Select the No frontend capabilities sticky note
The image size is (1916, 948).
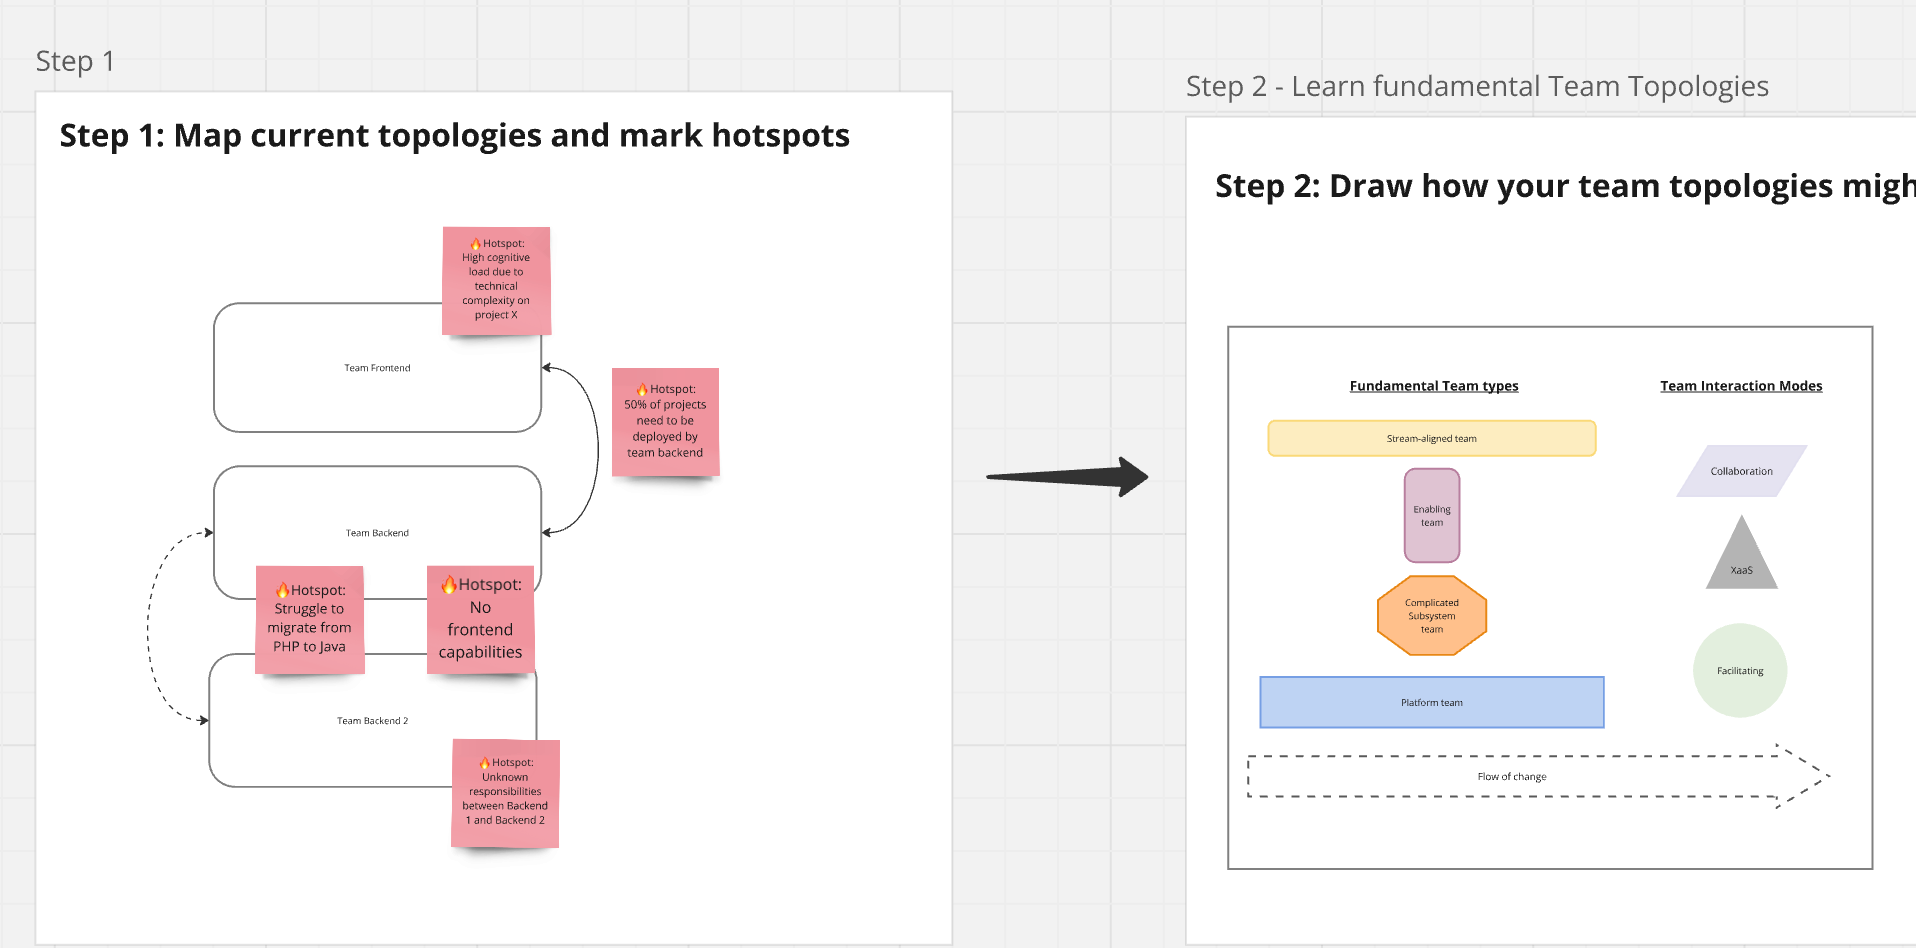pos(481,620)
